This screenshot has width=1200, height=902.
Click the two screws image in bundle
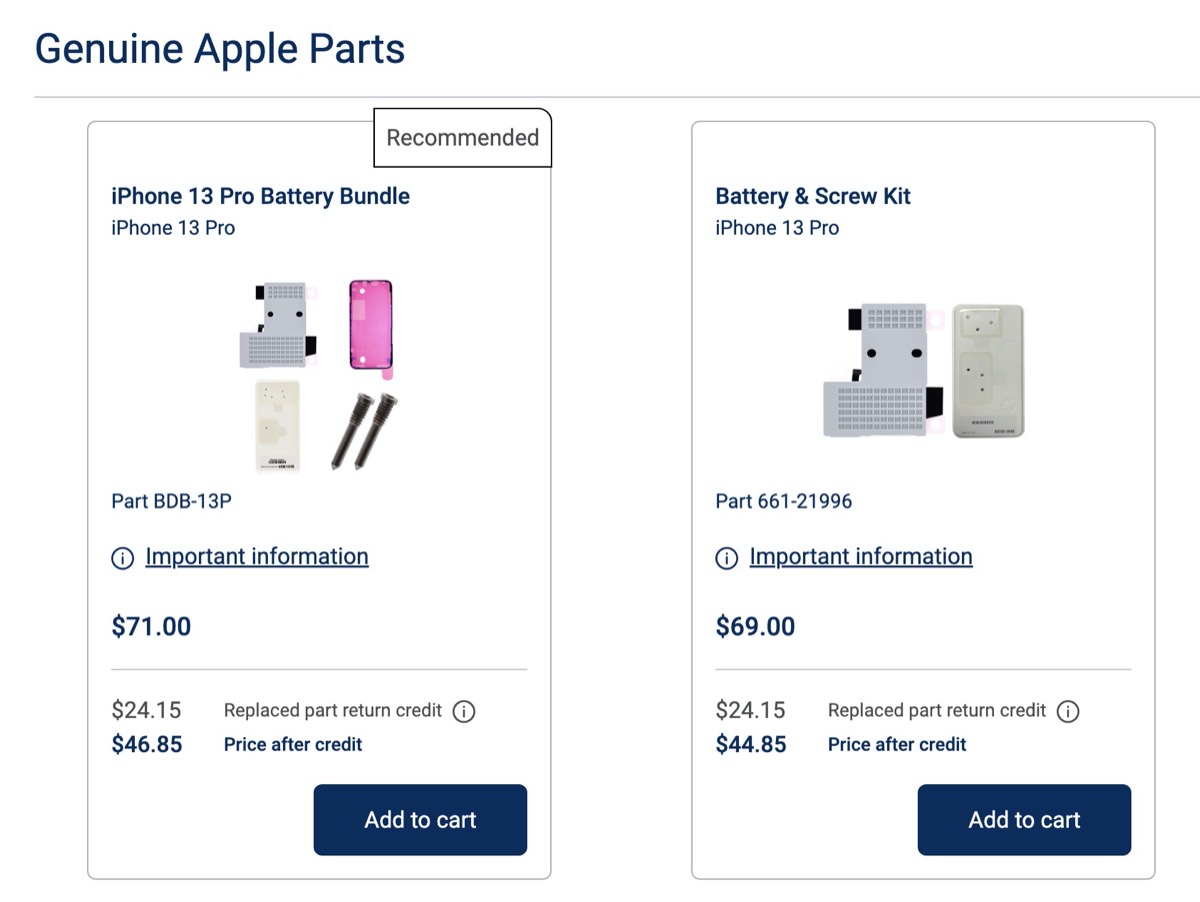pos(358,430)
